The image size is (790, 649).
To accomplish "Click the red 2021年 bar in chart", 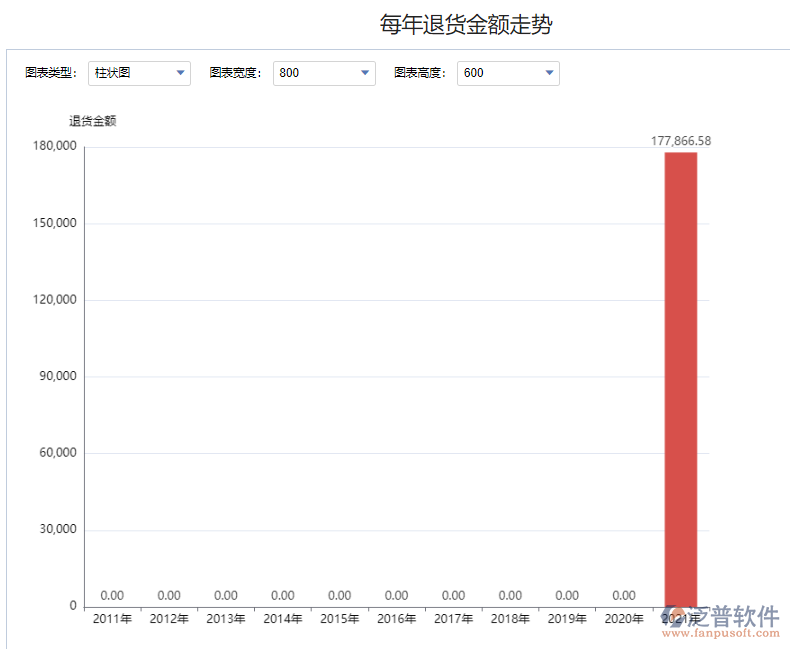I will click(681, 379).
